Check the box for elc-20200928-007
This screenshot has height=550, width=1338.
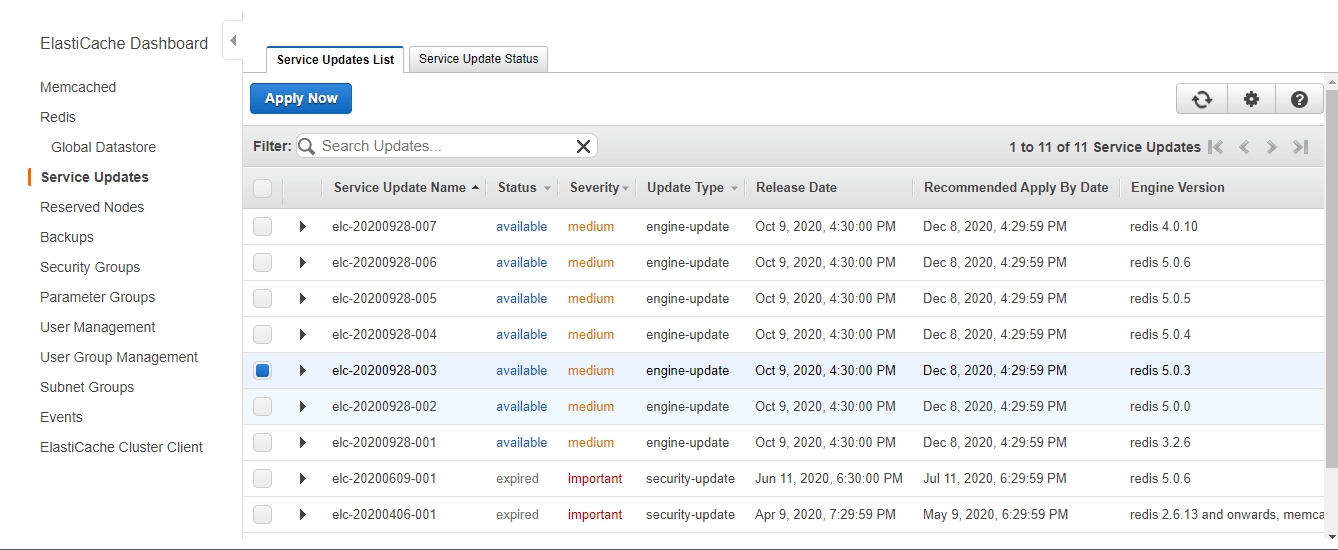262,227
